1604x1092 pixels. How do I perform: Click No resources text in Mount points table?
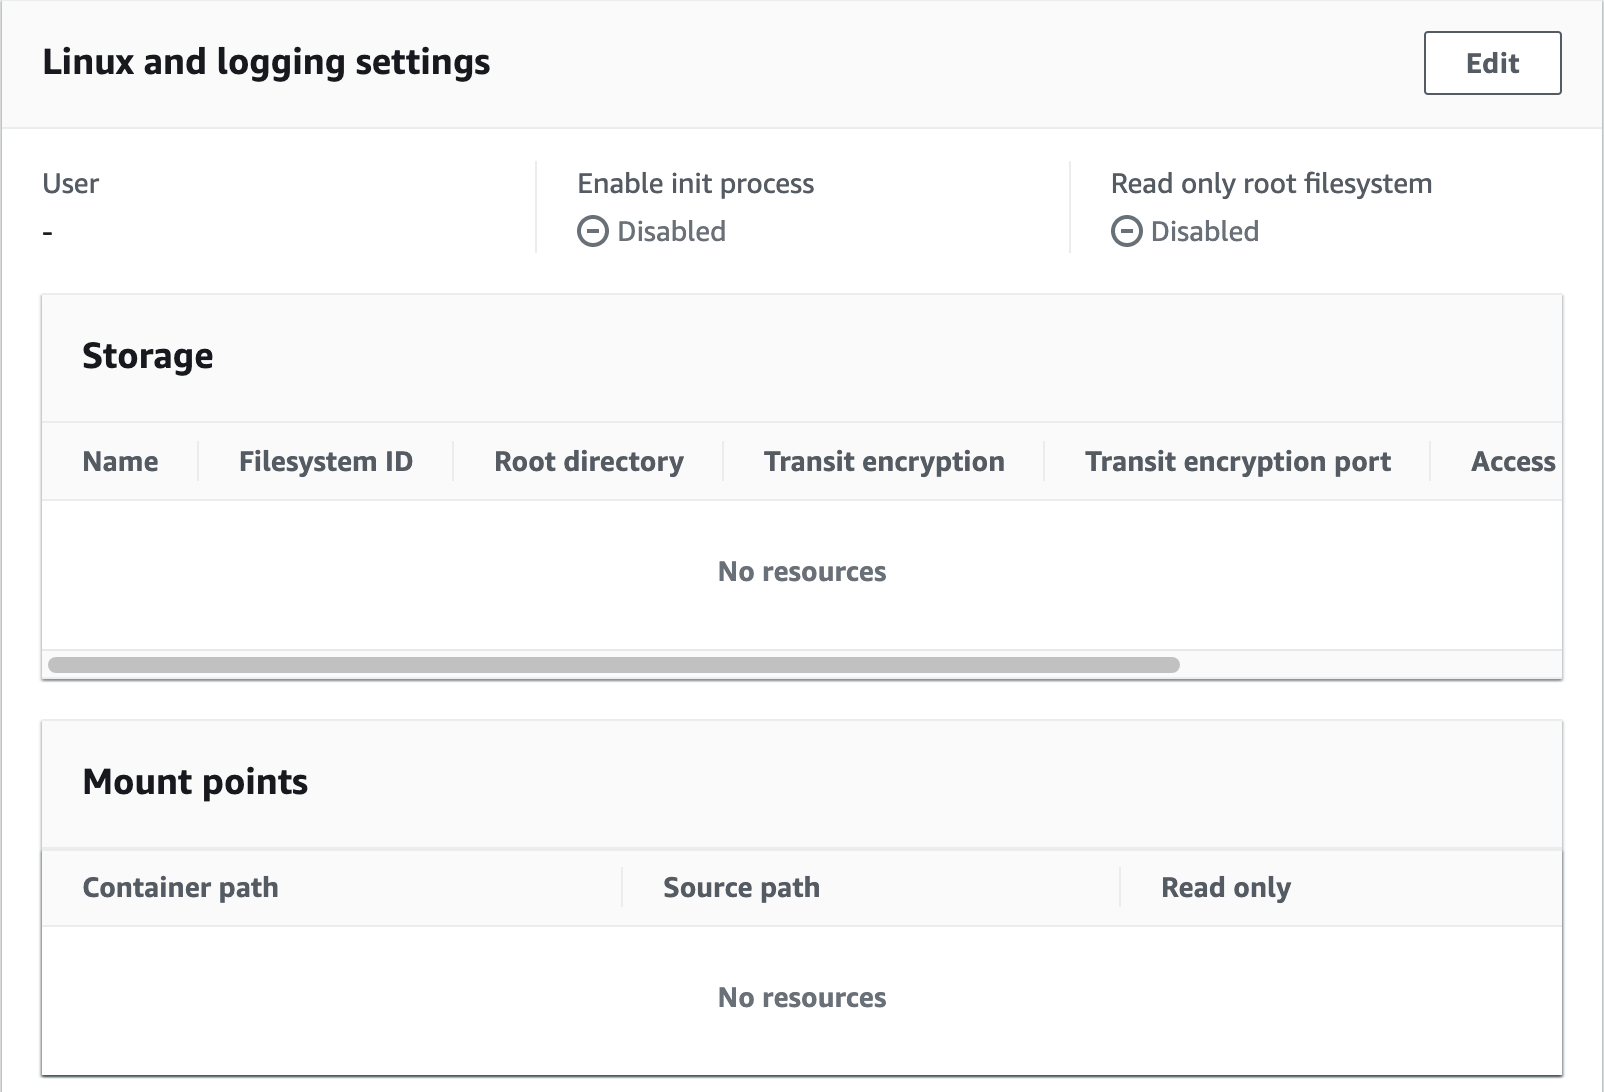click(802, 997)
